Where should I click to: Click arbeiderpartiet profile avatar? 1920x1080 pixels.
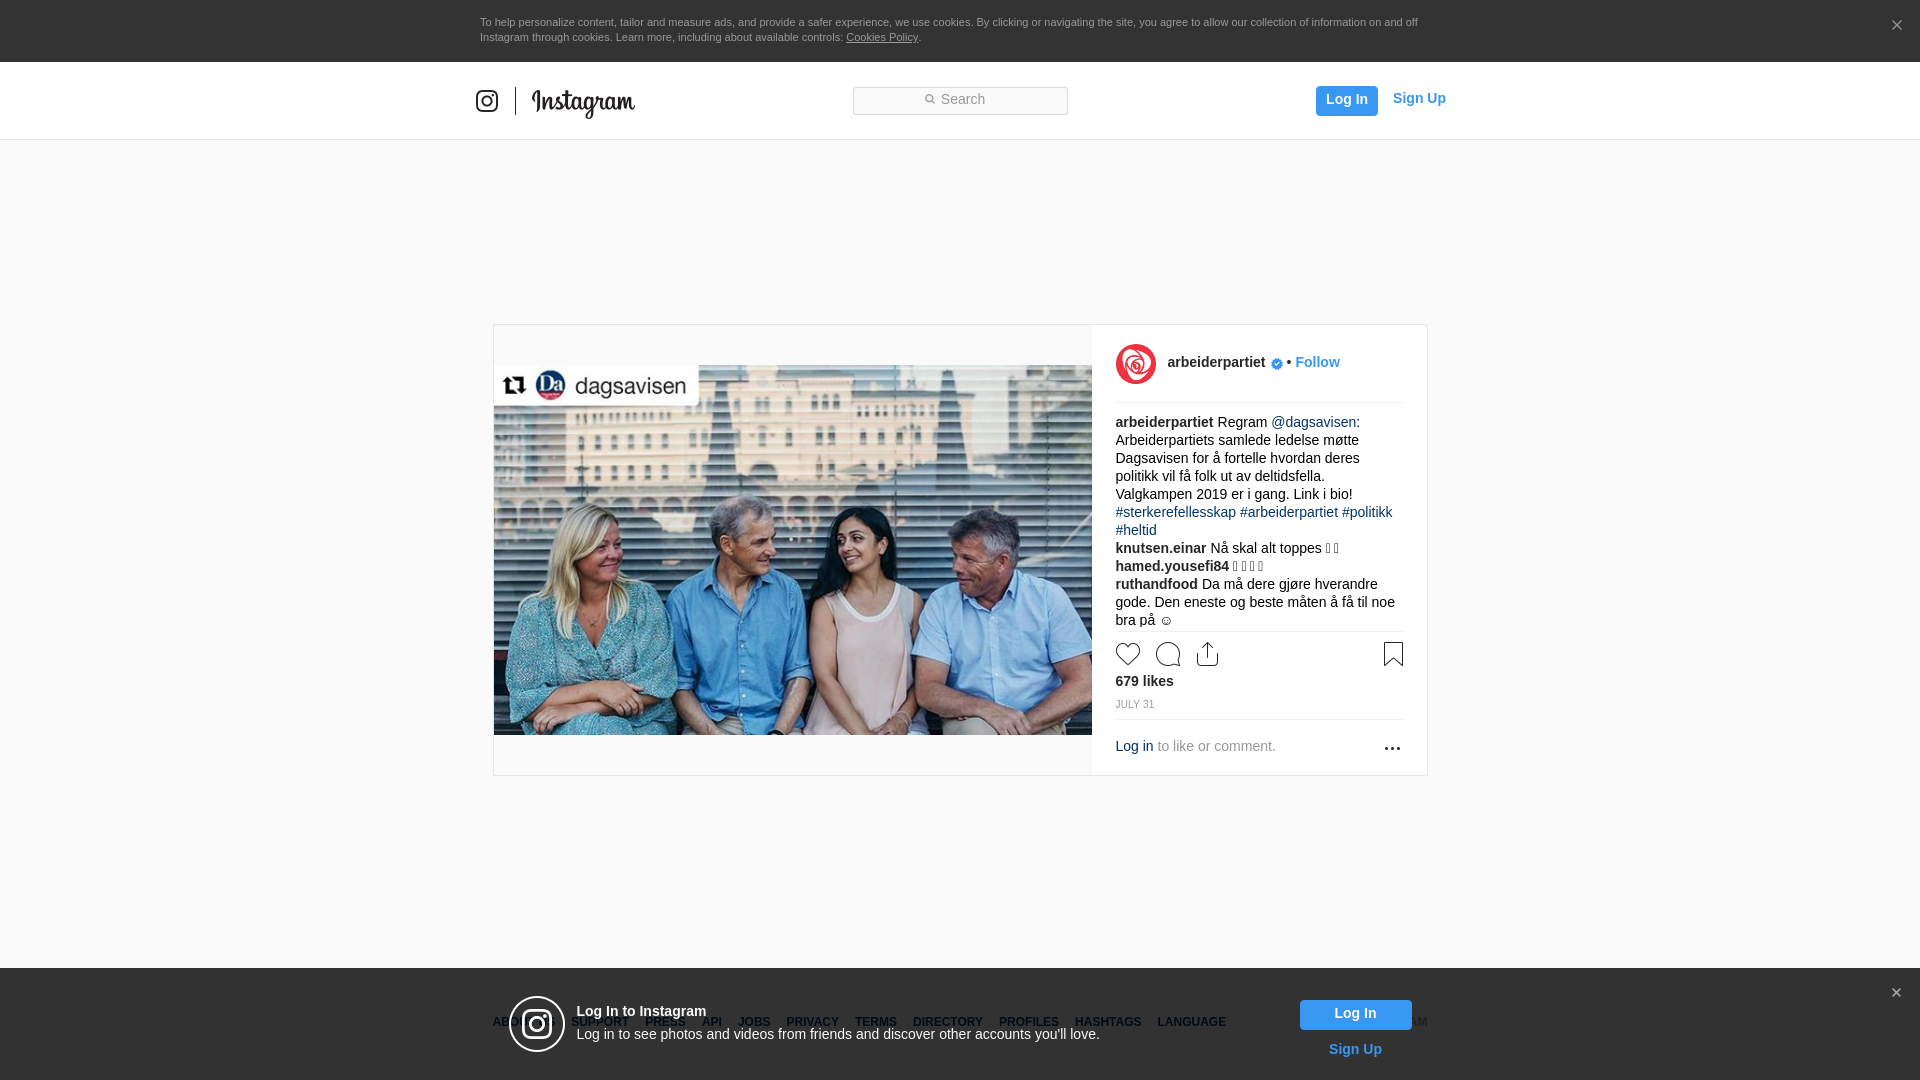point(1135,364)
